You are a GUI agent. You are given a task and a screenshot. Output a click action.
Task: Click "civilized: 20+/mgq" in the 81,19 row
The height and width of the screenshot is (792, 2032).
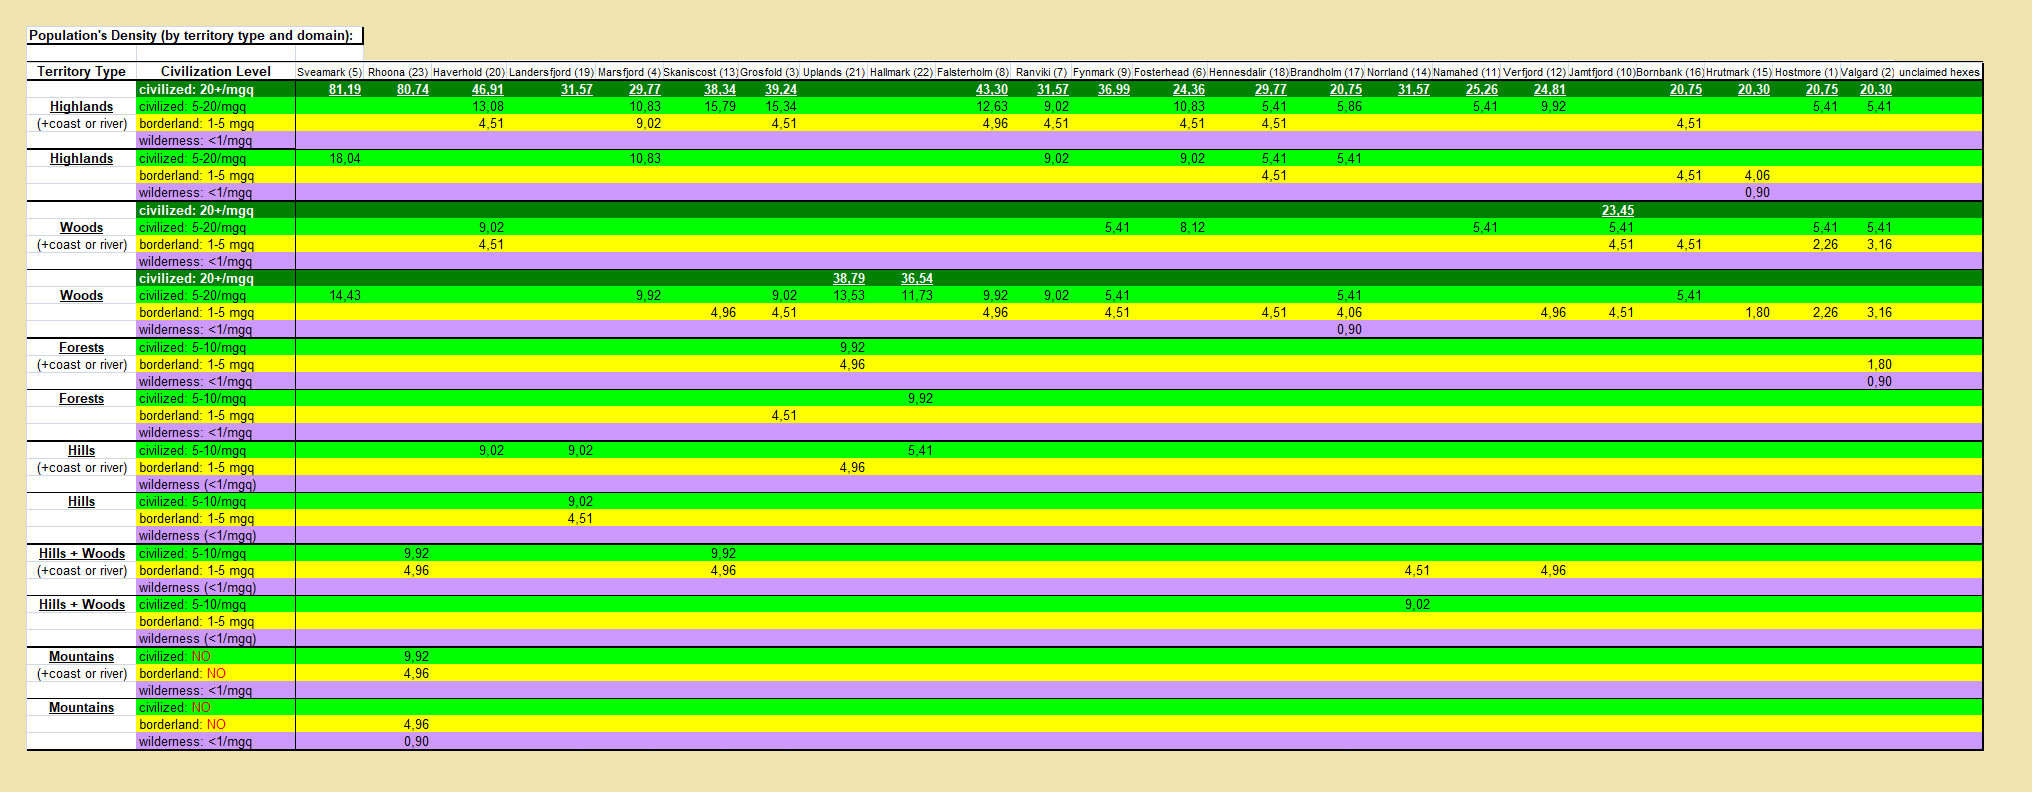point(196,89)
